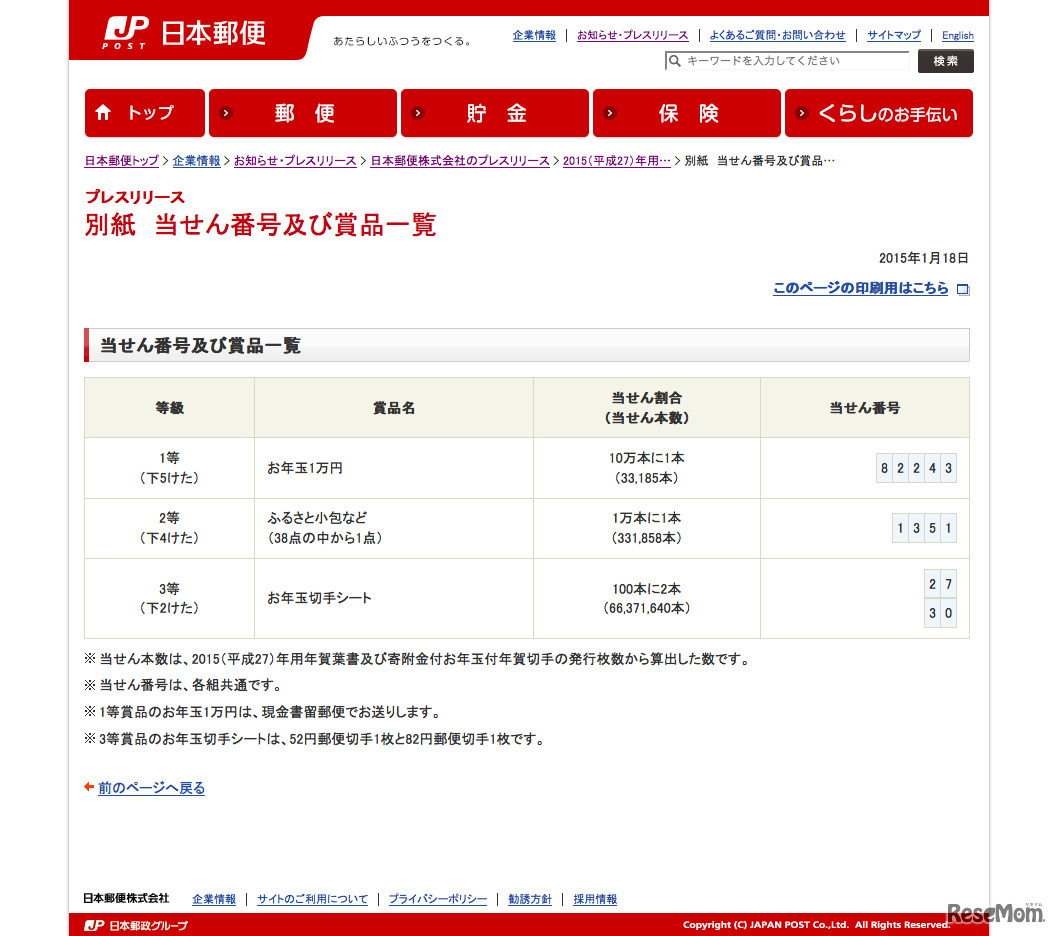Open the くらしのお手伝い navigation tab
Viewport: 1058px width, 936px height.
click(x=879, y=113)
